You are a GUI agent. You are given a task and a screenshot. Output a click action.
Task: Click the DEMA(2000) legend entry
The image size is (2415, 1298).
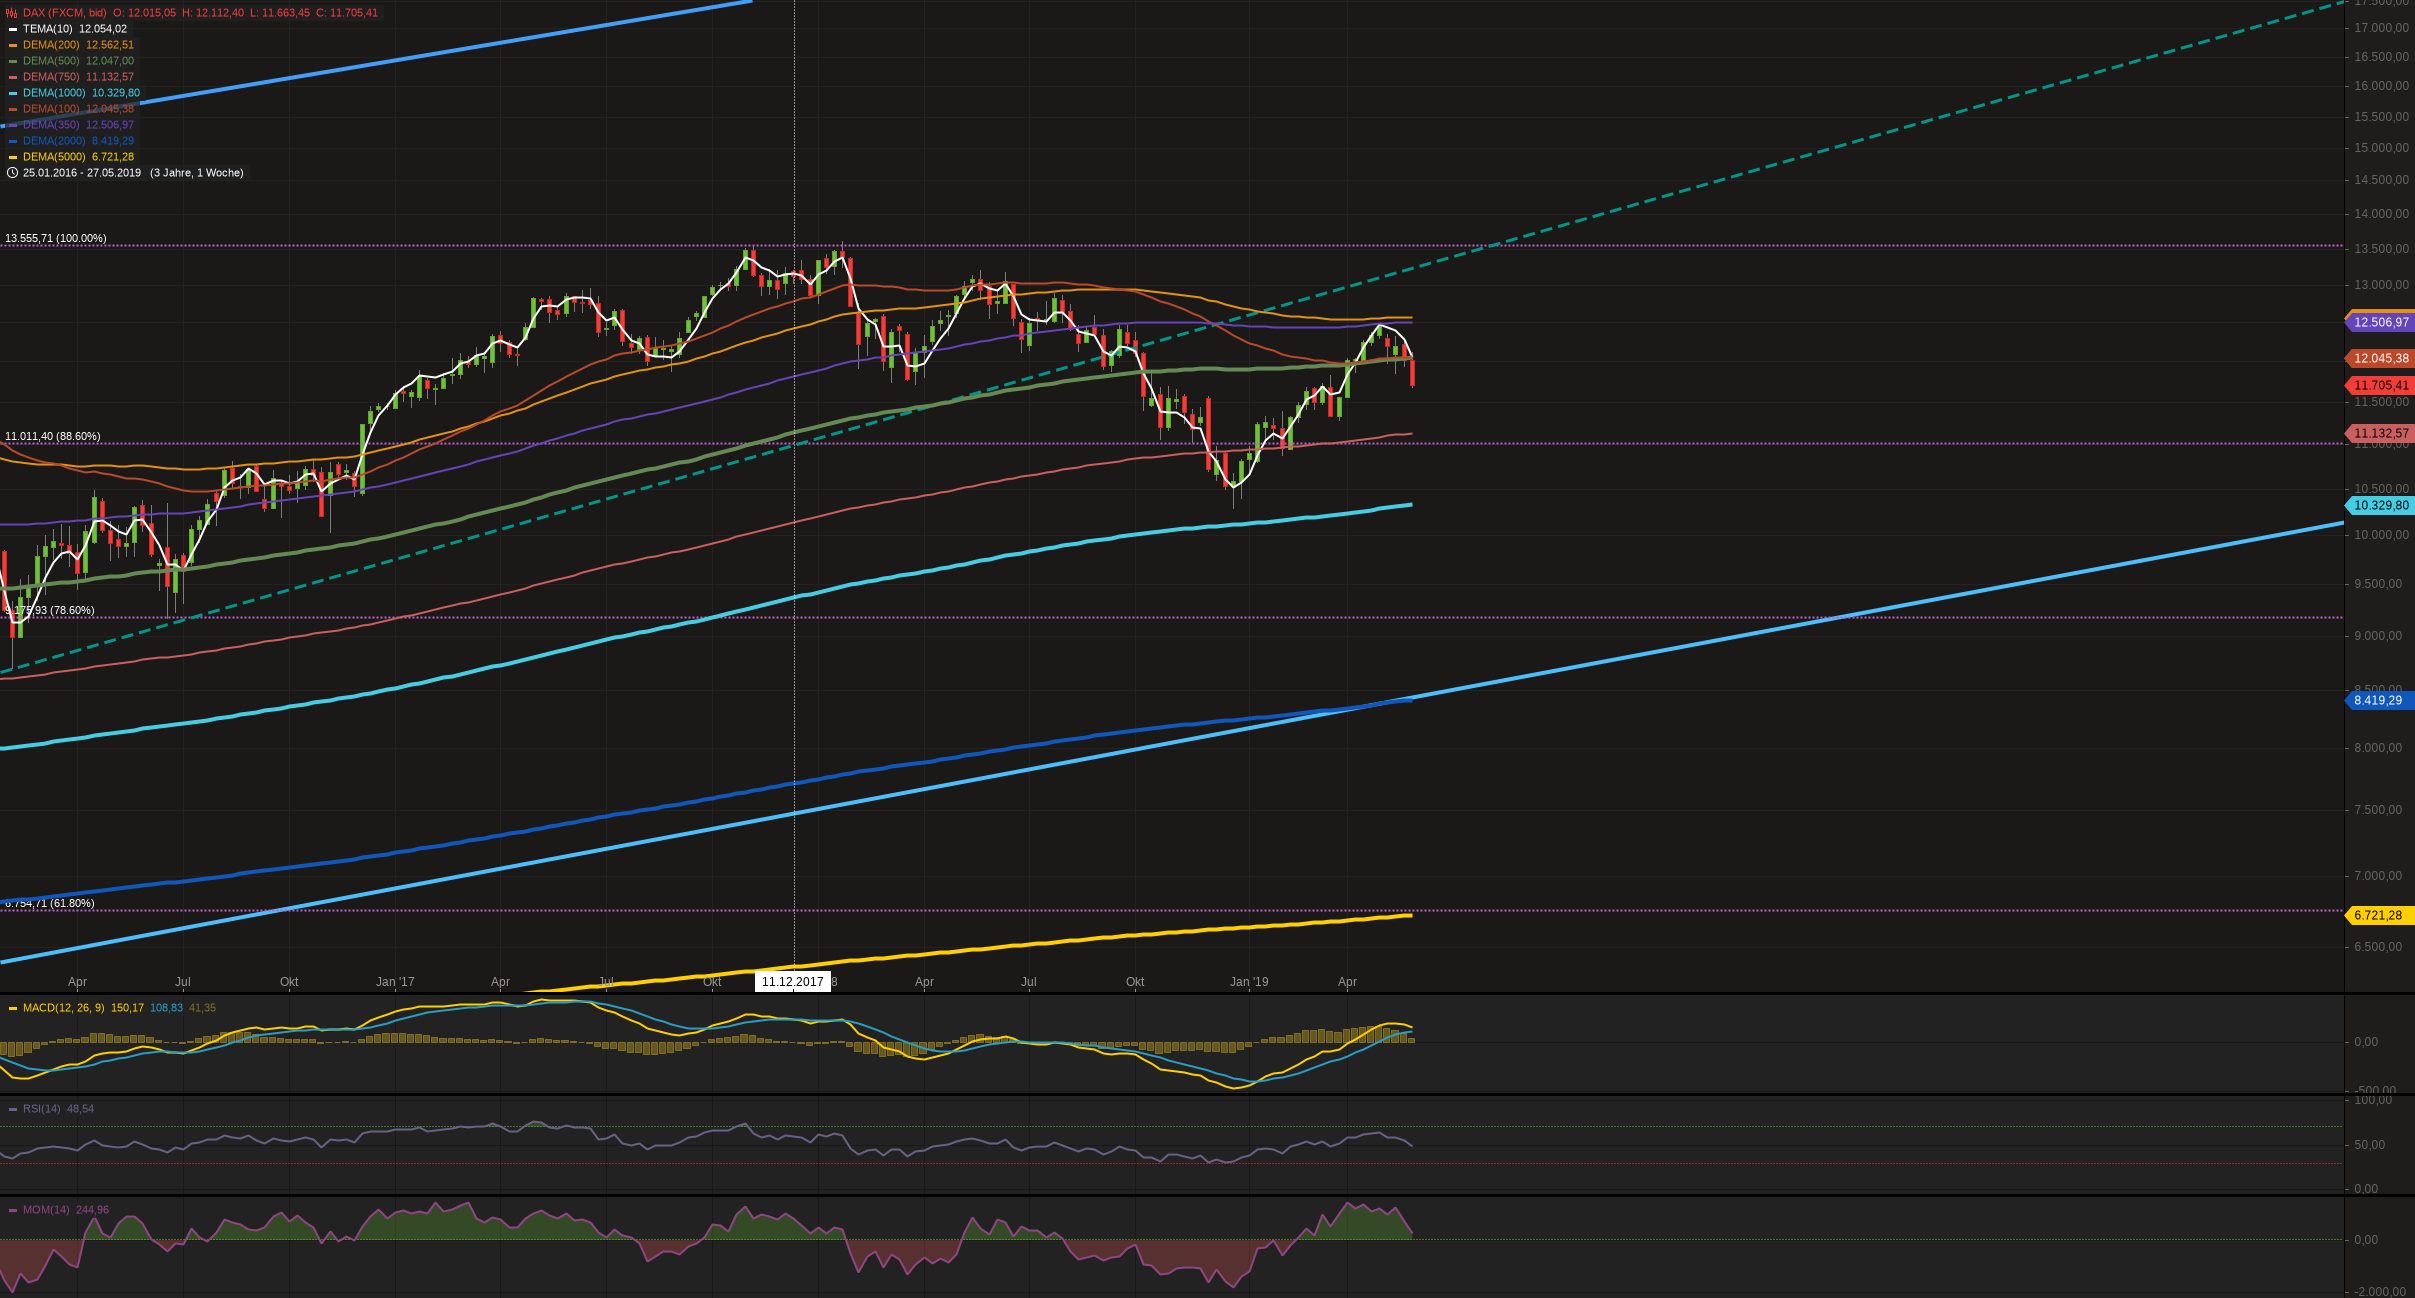point(54,141)
